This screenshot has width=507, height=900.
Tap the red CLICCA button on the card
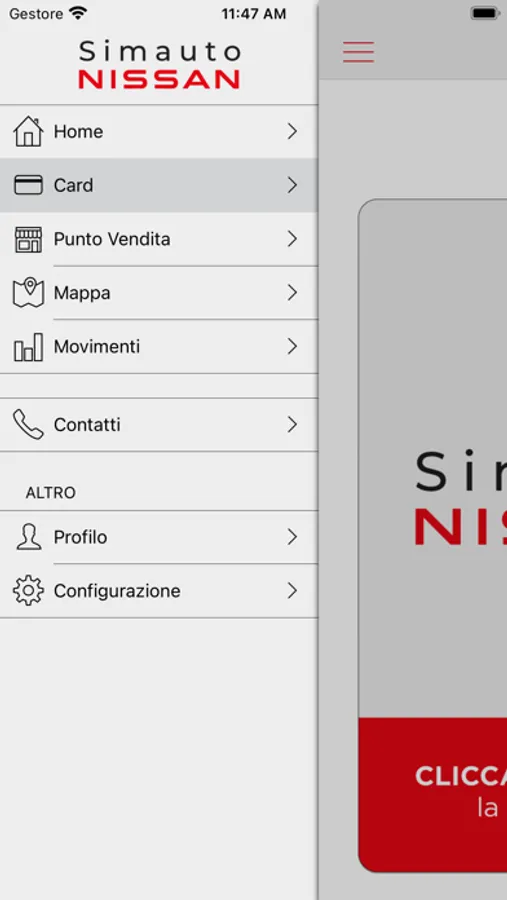(x=433, y=794)
